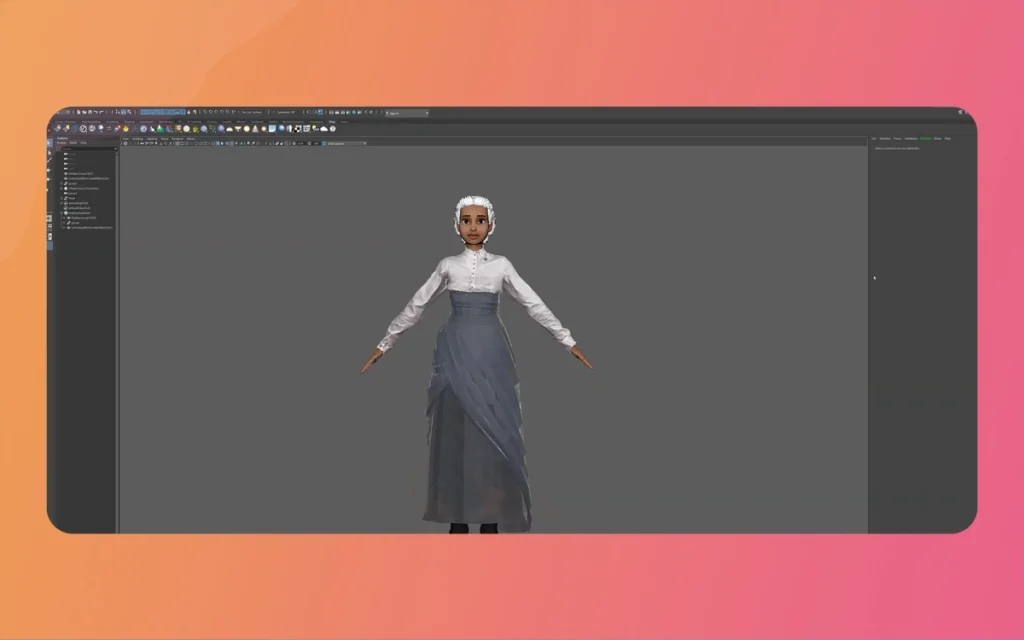
Task: Switch to the Rendering shelf tab
Action: (x=162, y=123)
